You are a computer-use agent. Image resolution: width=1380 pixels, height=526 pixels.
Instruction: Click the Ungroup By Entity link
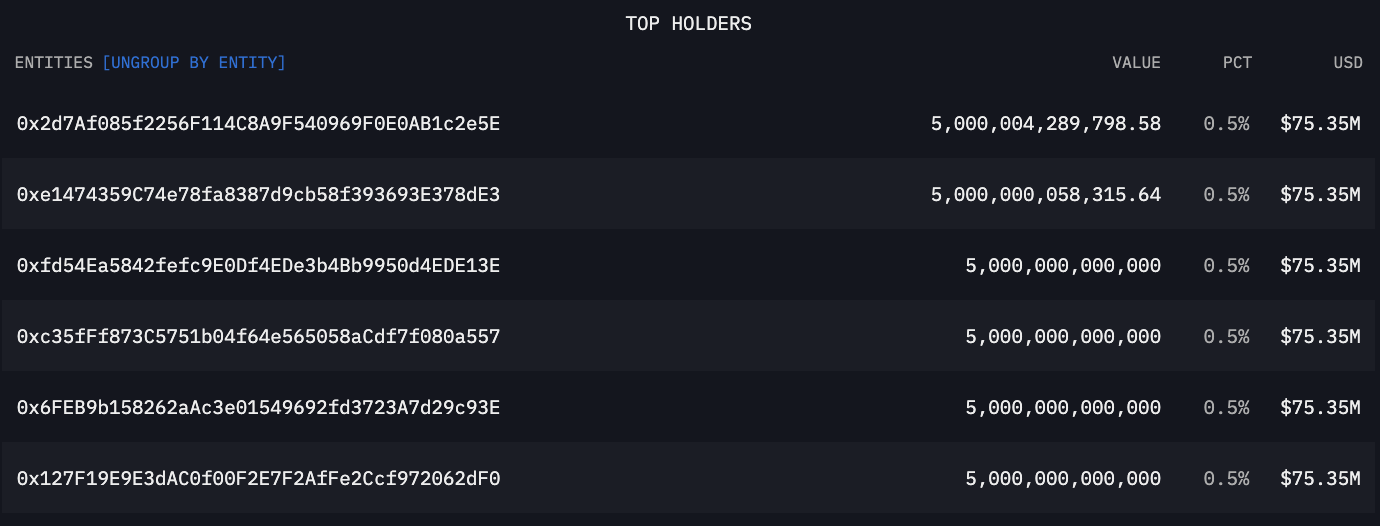point(194,63)
